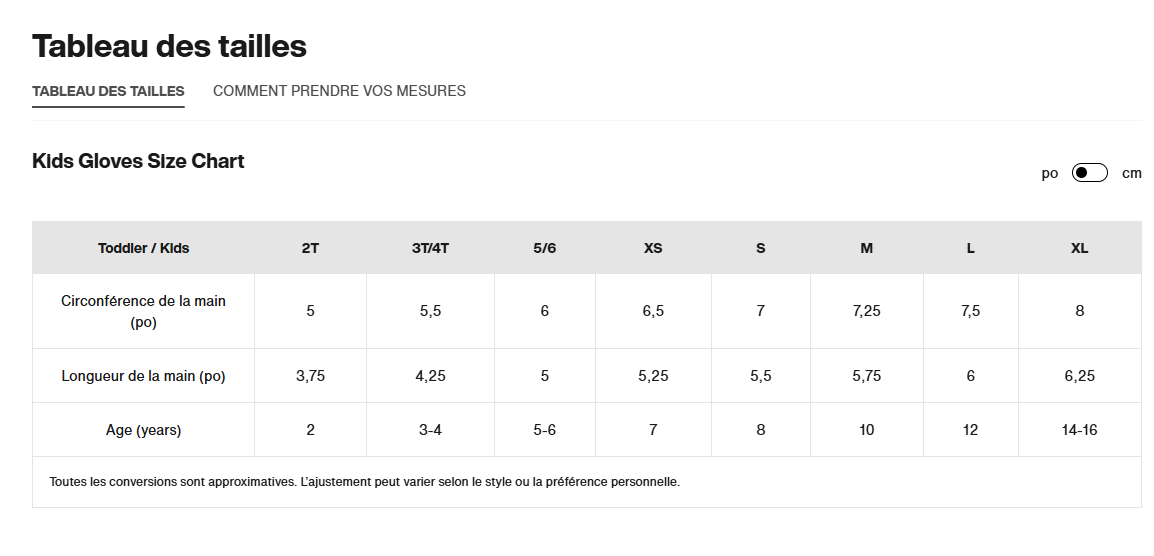
Task: Select the Tableau des tailles tab
Action: point(108,91)
